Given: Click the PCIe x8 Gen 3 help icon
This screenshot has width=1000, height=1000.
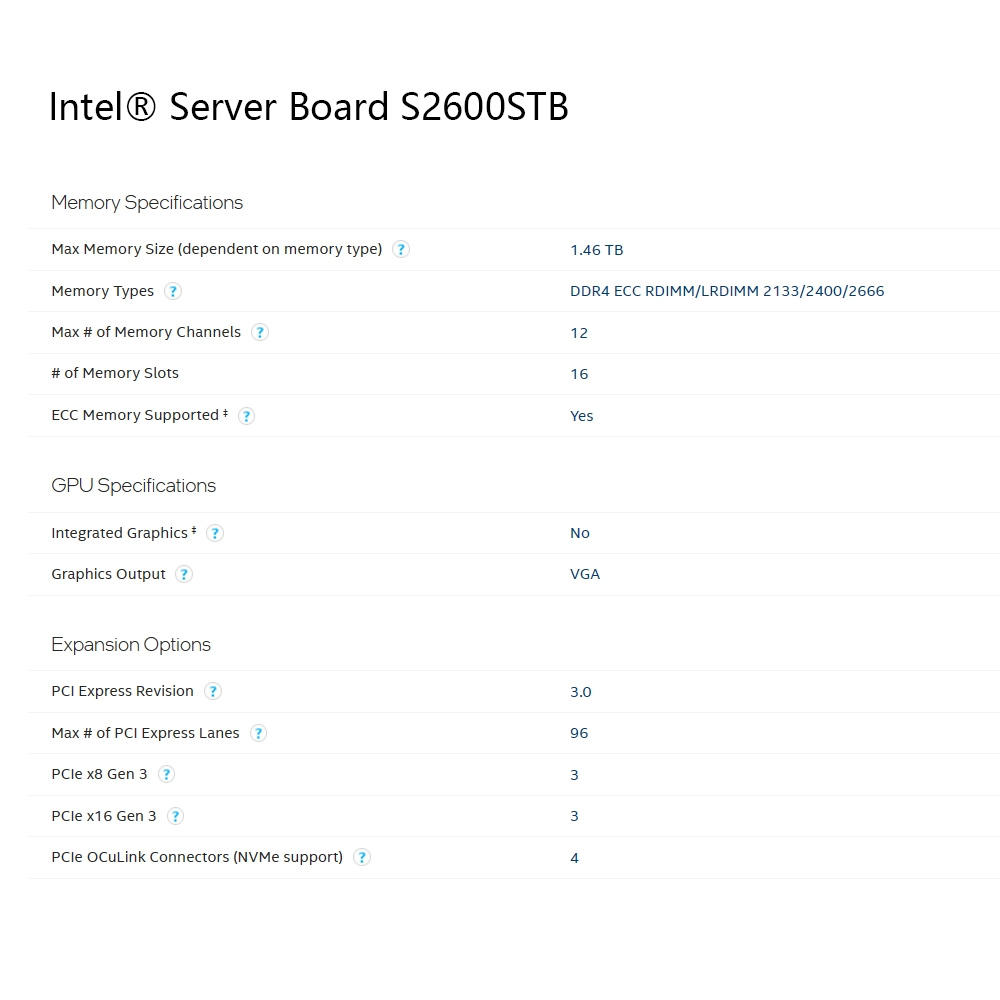Looking at the screenshot, I should click(166, 774).
